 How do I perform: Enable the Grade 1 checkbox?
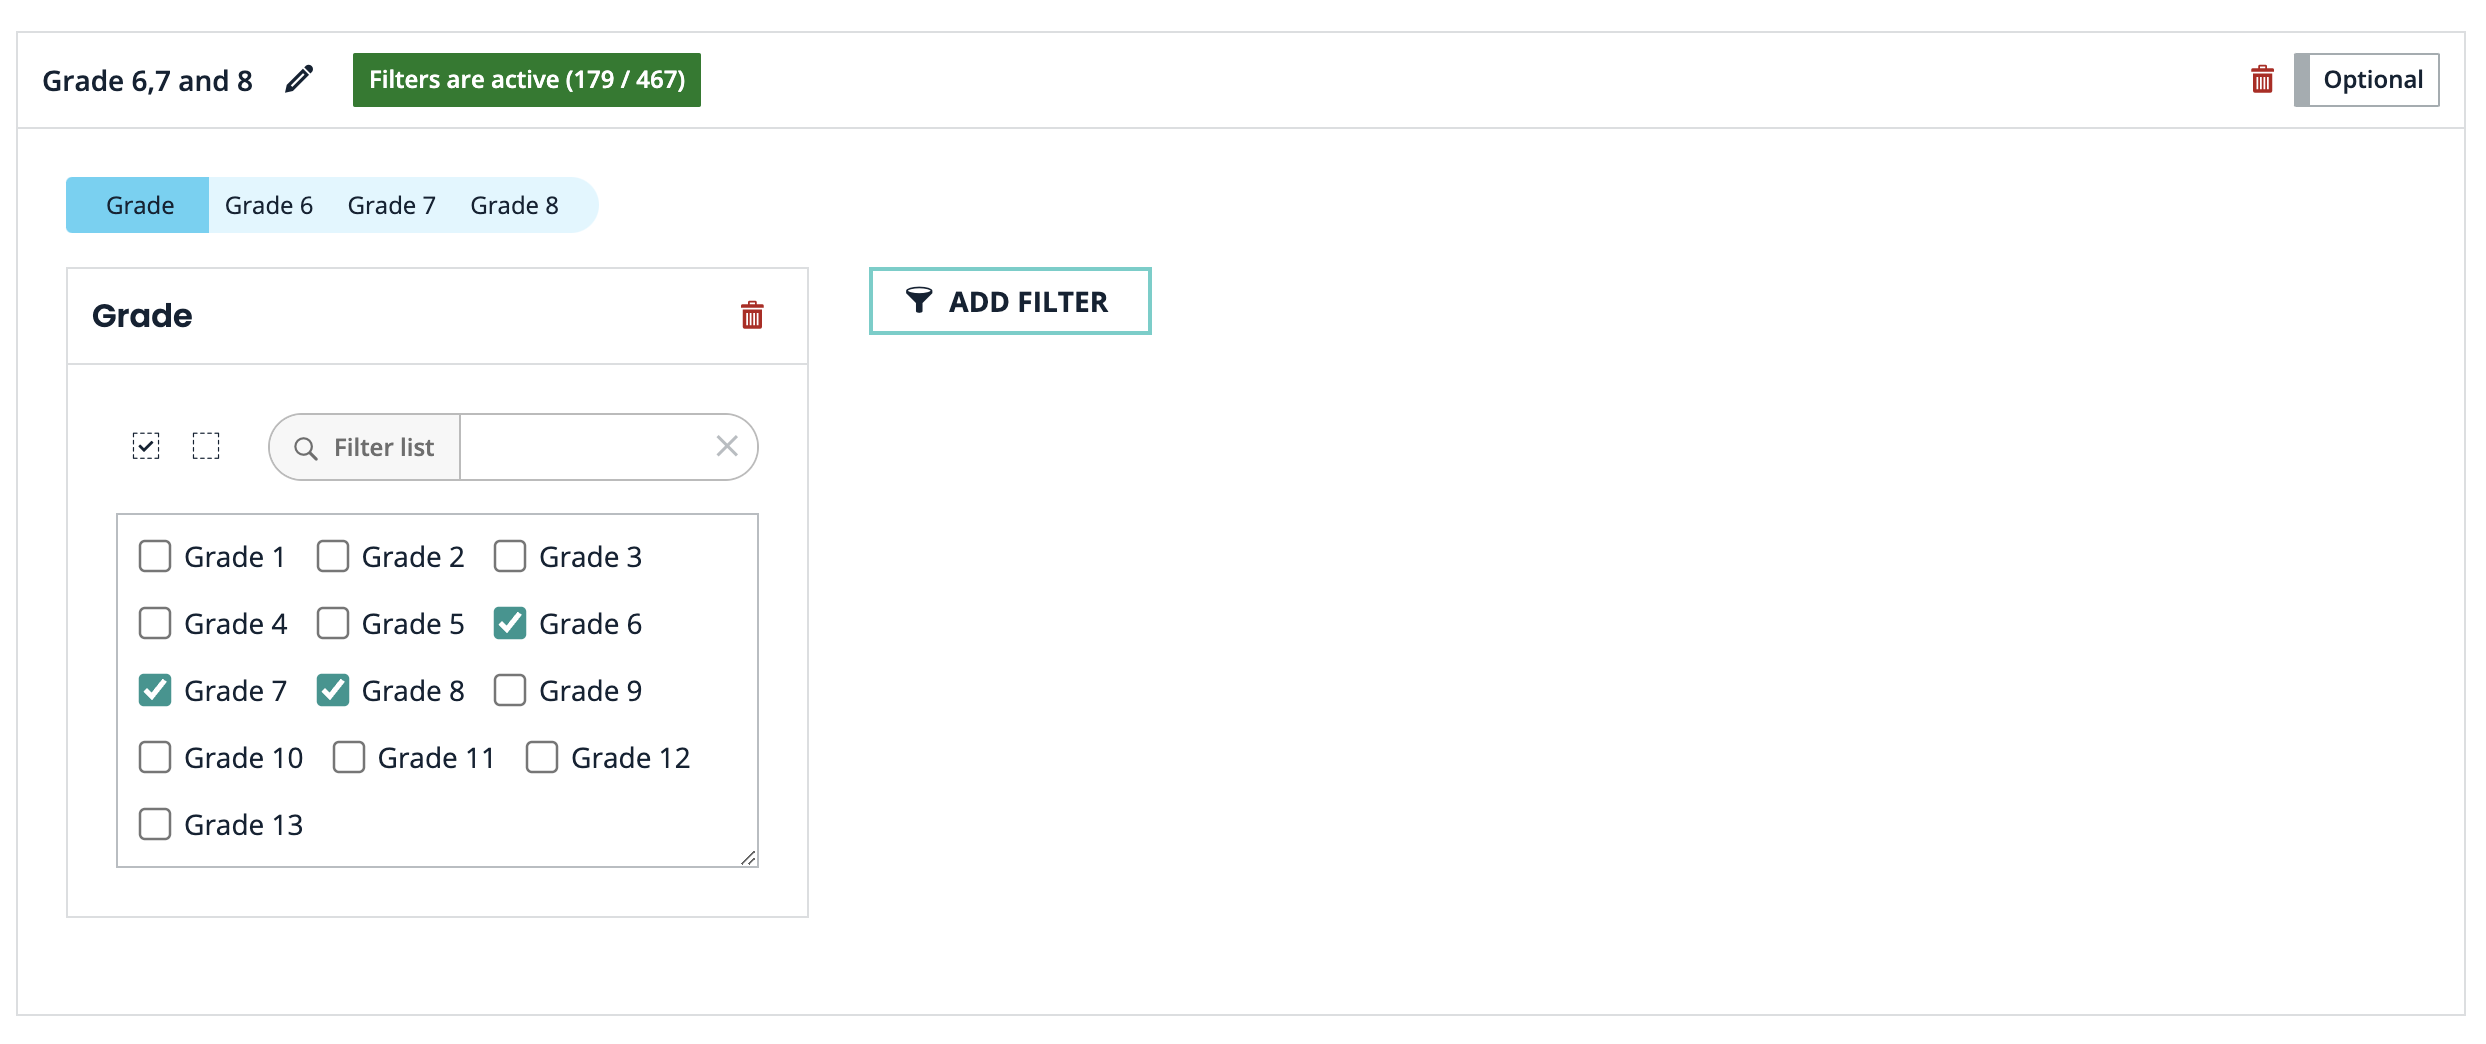coord(155,557)
